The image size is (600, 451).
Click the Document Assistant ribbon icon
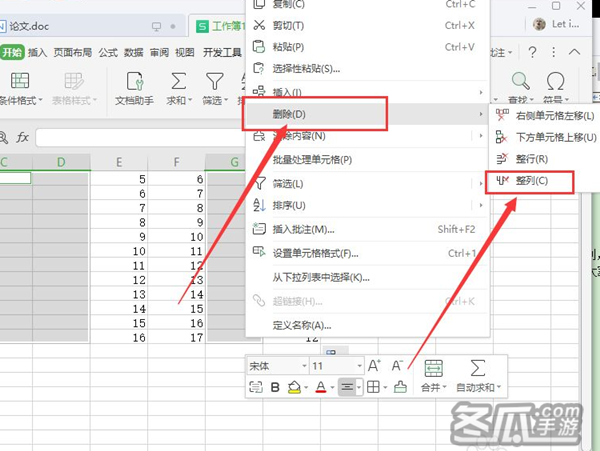(135, 81)
